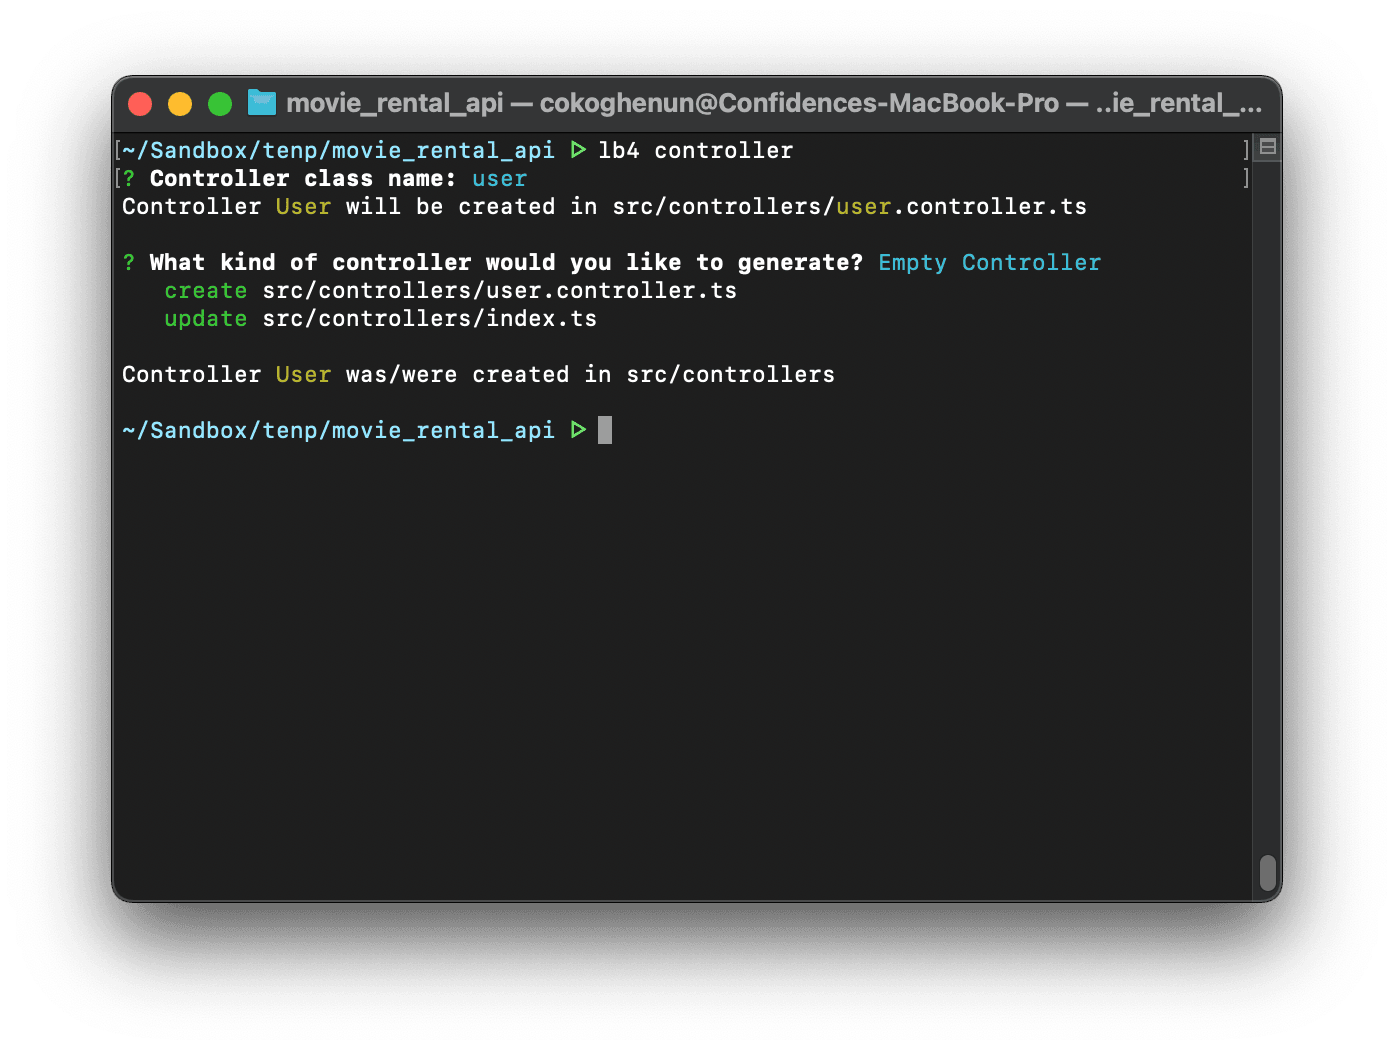The image size is (1394, 1050).
Task: Click the green 'update' status word
Action: coord(205,319)
